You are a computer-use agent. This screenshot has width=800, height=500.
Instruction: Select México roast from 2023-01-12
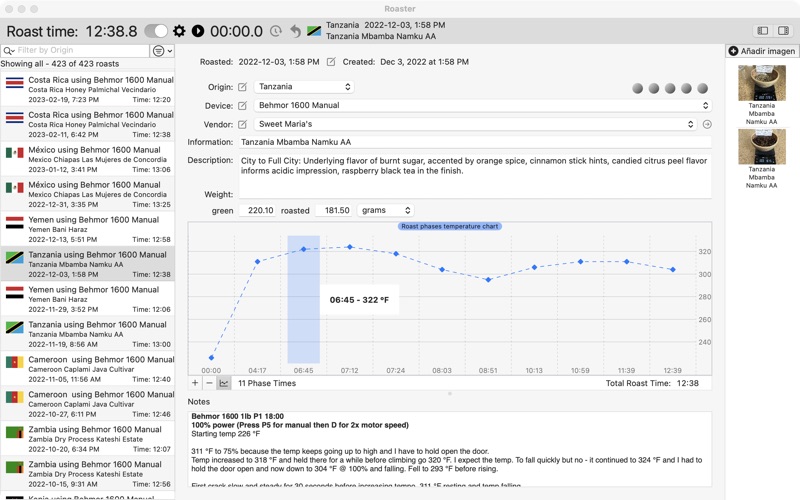[87, 160]
